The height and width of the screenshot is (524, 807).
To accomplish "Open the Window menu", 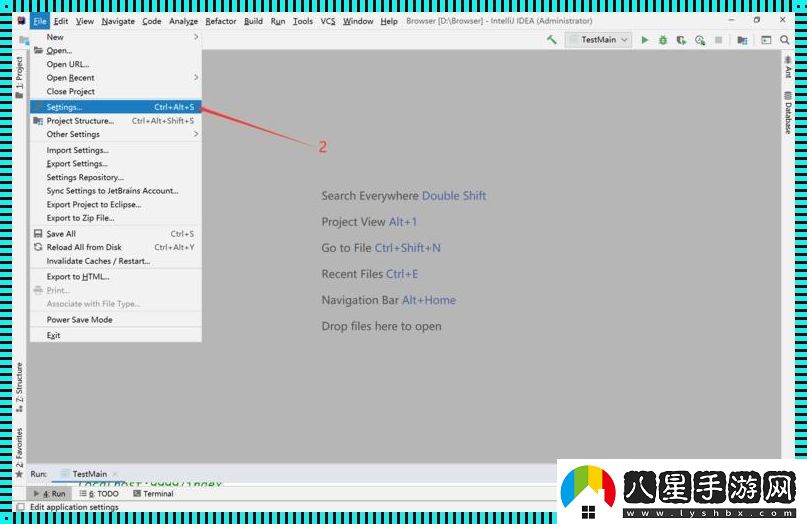I will coord(358,21).
